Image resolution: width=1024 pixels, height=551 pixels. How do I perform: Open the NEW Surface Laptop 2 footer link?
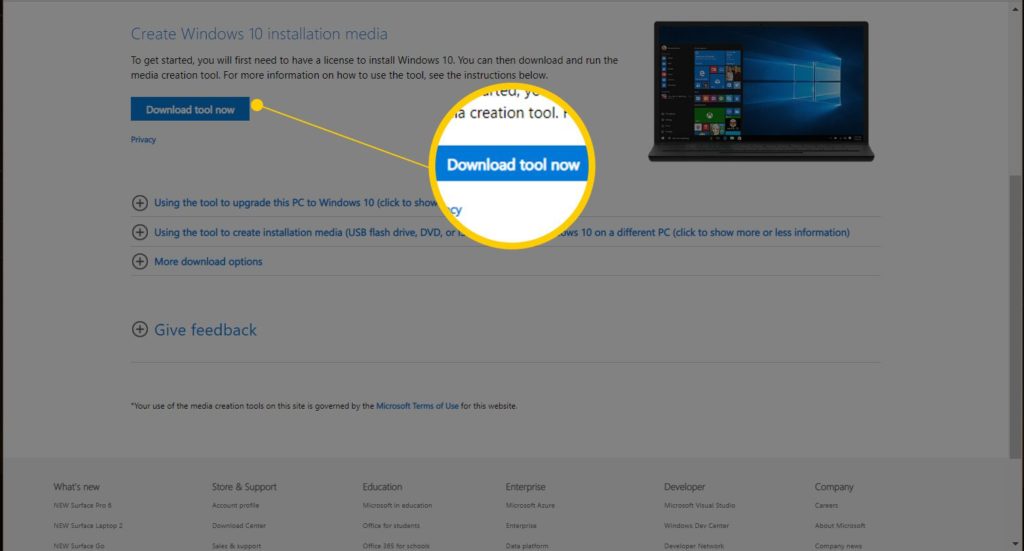click(88, 526)
